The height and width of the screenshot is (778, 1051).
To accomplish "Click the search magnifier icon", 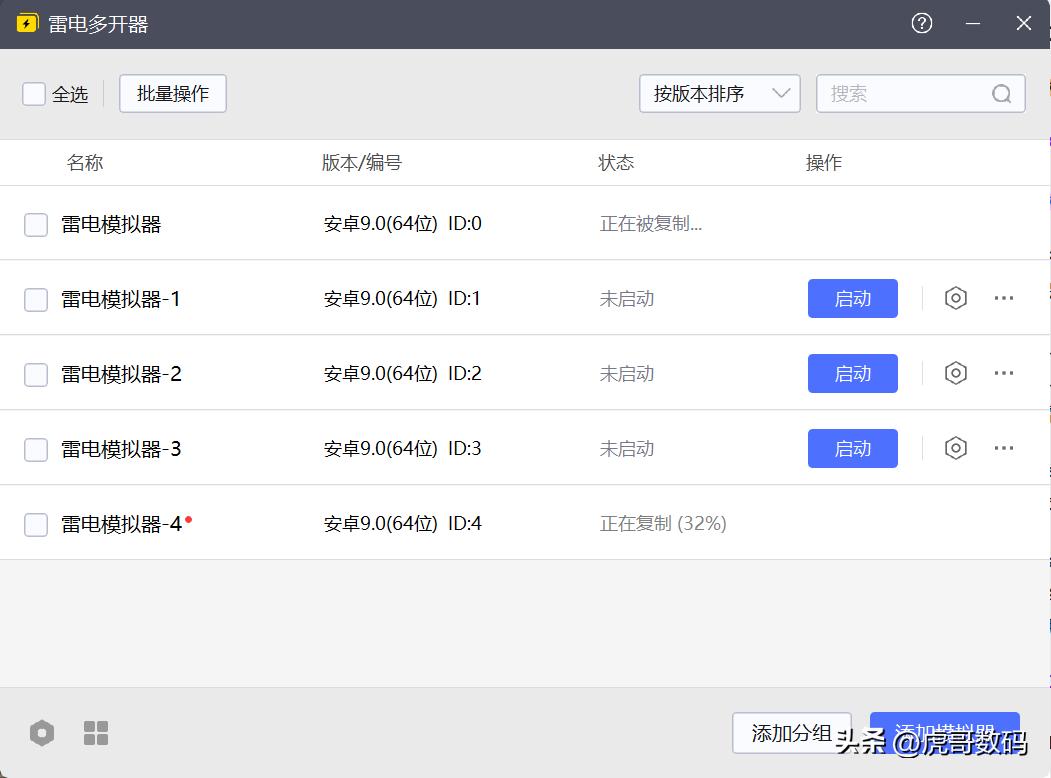I will [x=1001, y=94].
